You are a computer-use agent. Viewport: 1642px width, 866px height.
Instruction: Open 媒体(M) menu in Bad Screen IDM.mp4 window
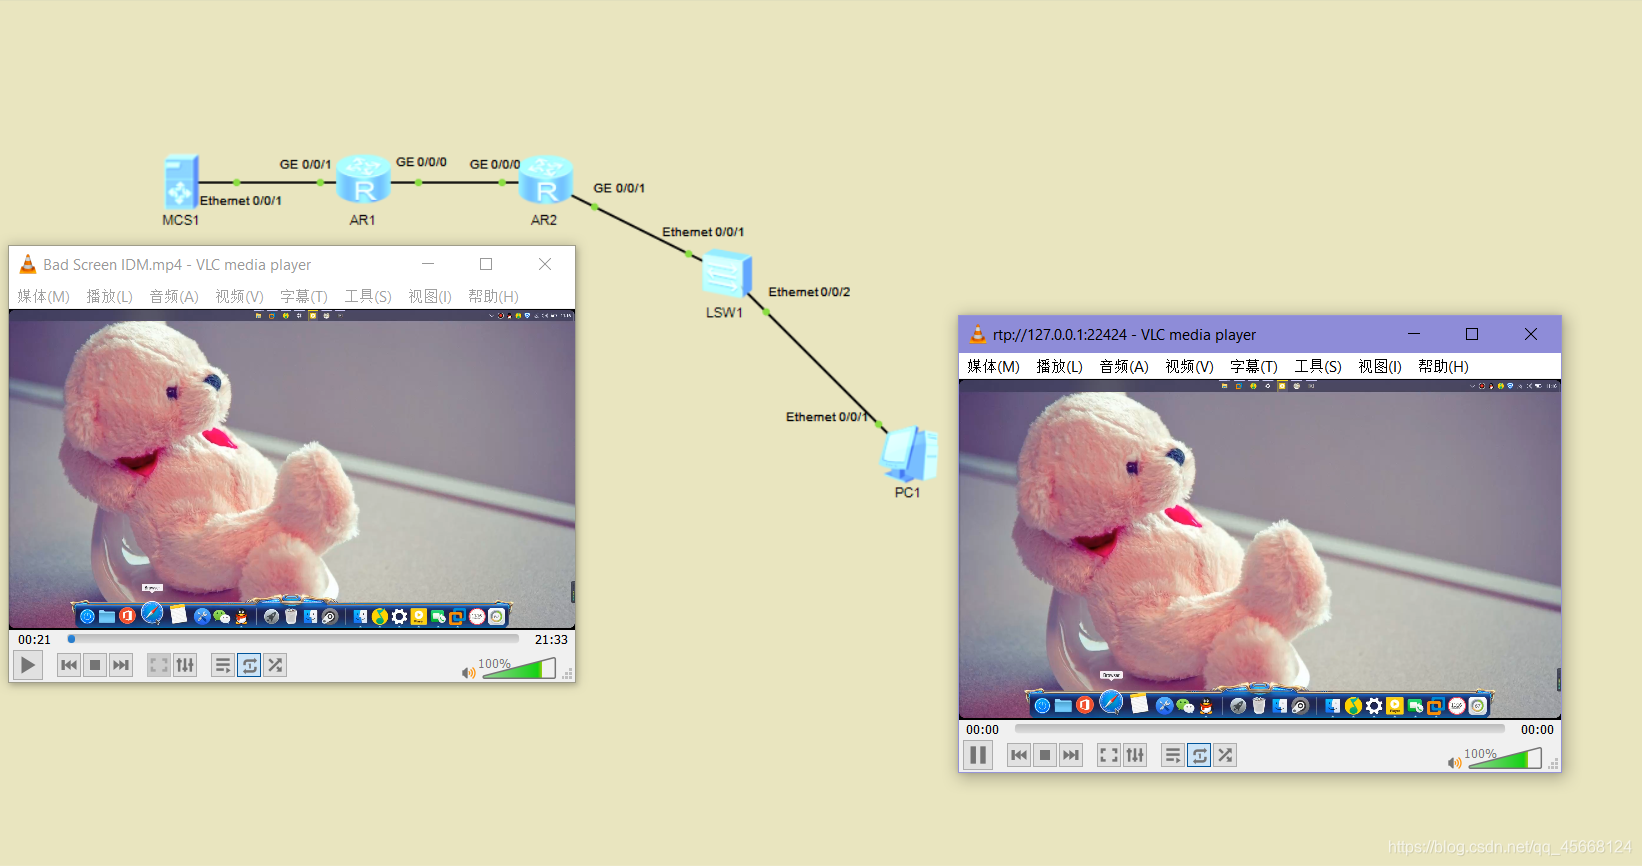point(43,296)
